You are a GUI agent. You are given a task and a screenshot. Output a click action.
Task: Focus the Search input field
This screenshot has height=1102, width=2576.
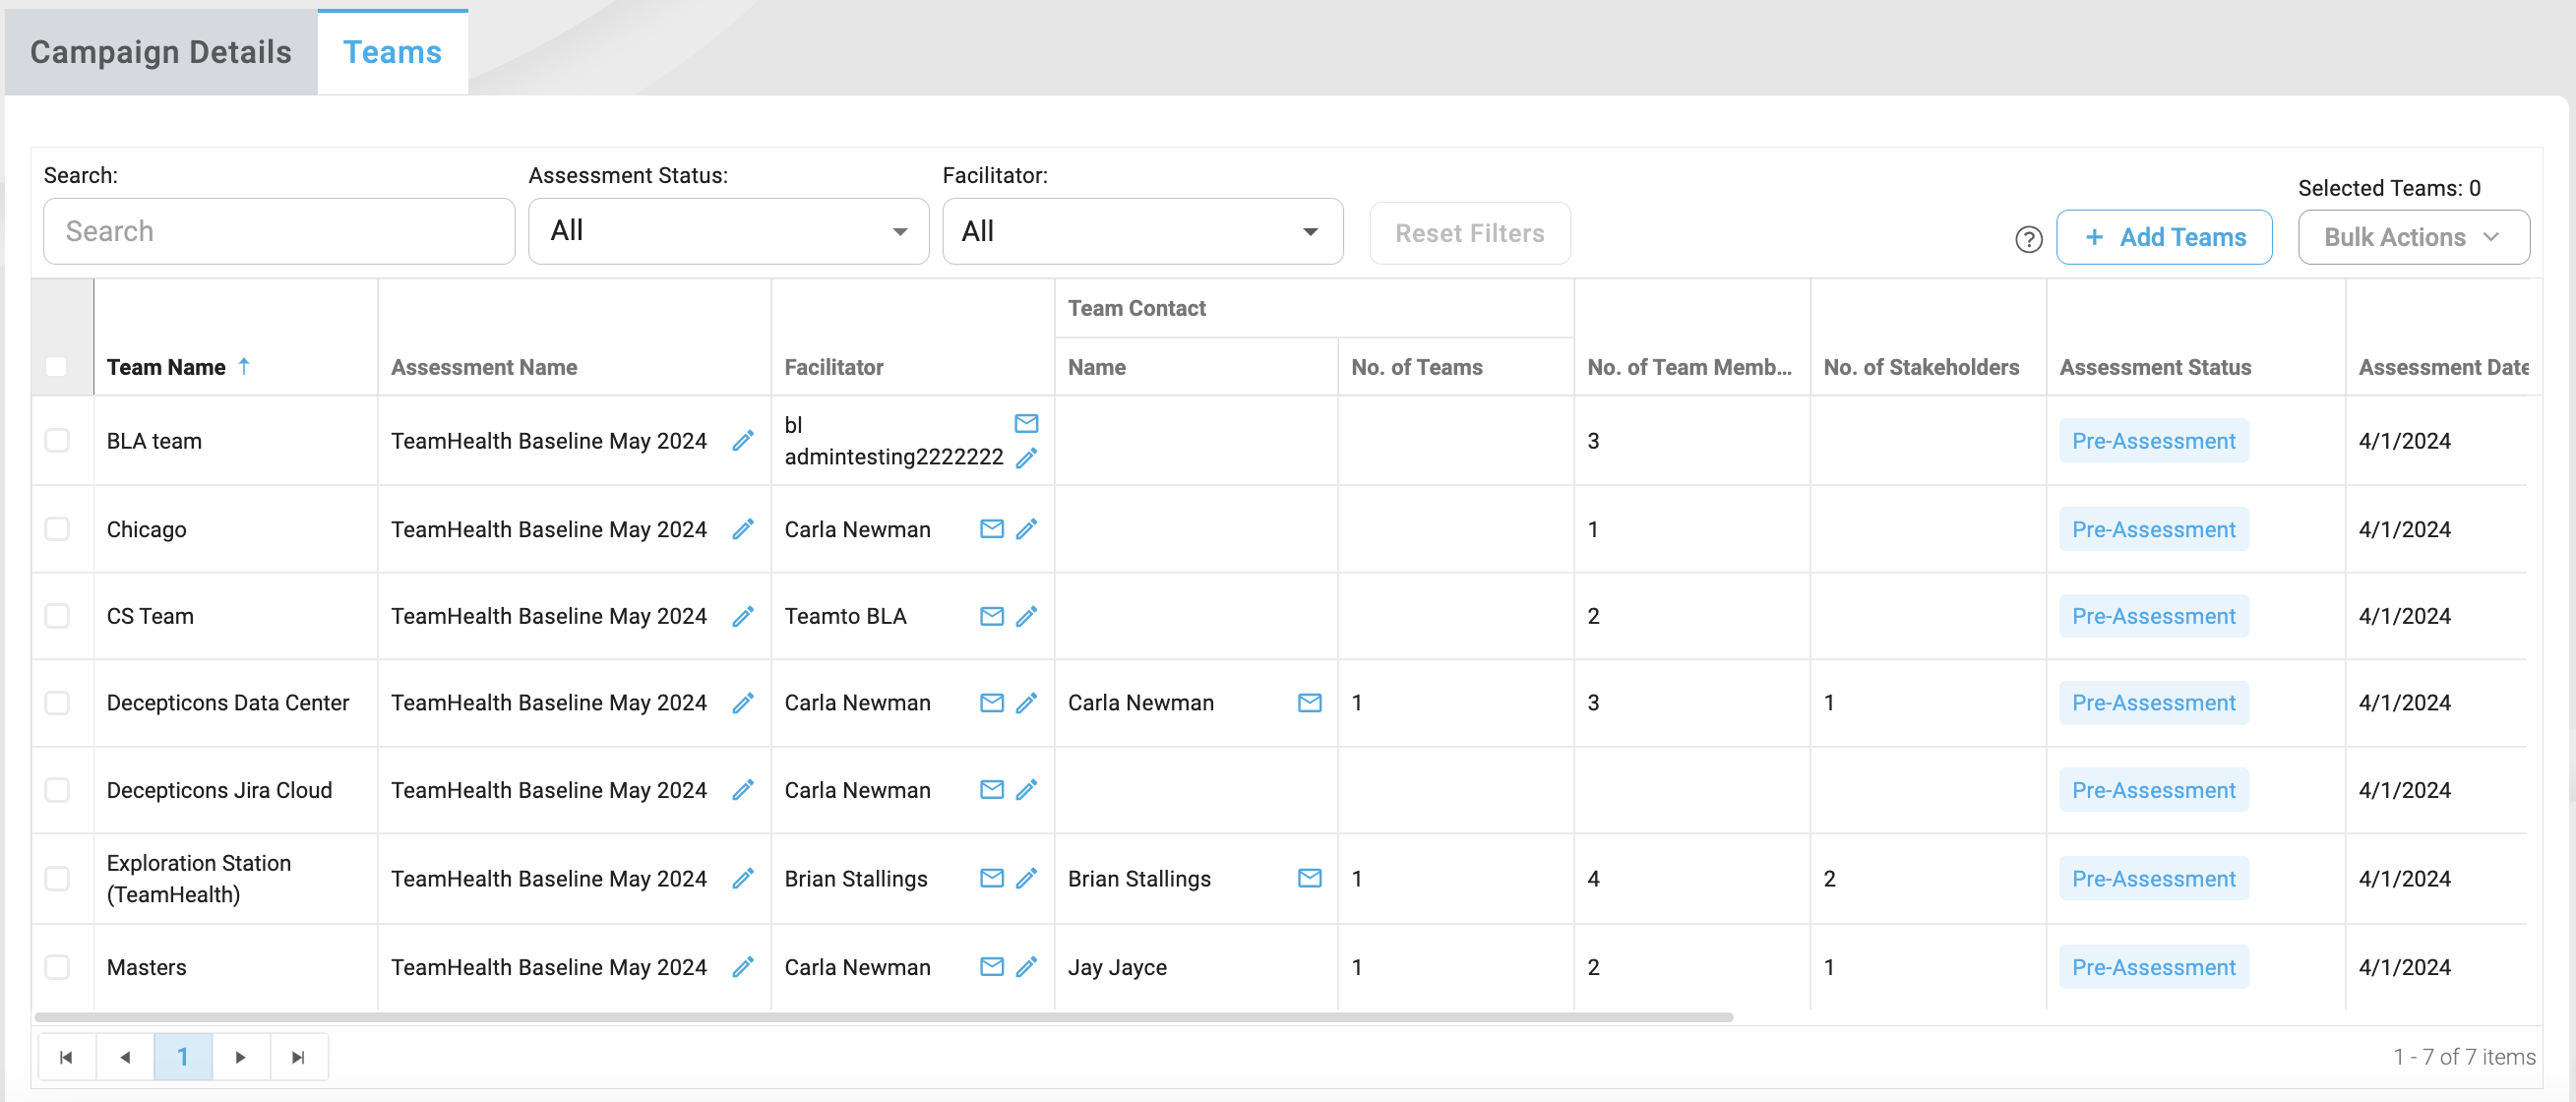[279, 231]
